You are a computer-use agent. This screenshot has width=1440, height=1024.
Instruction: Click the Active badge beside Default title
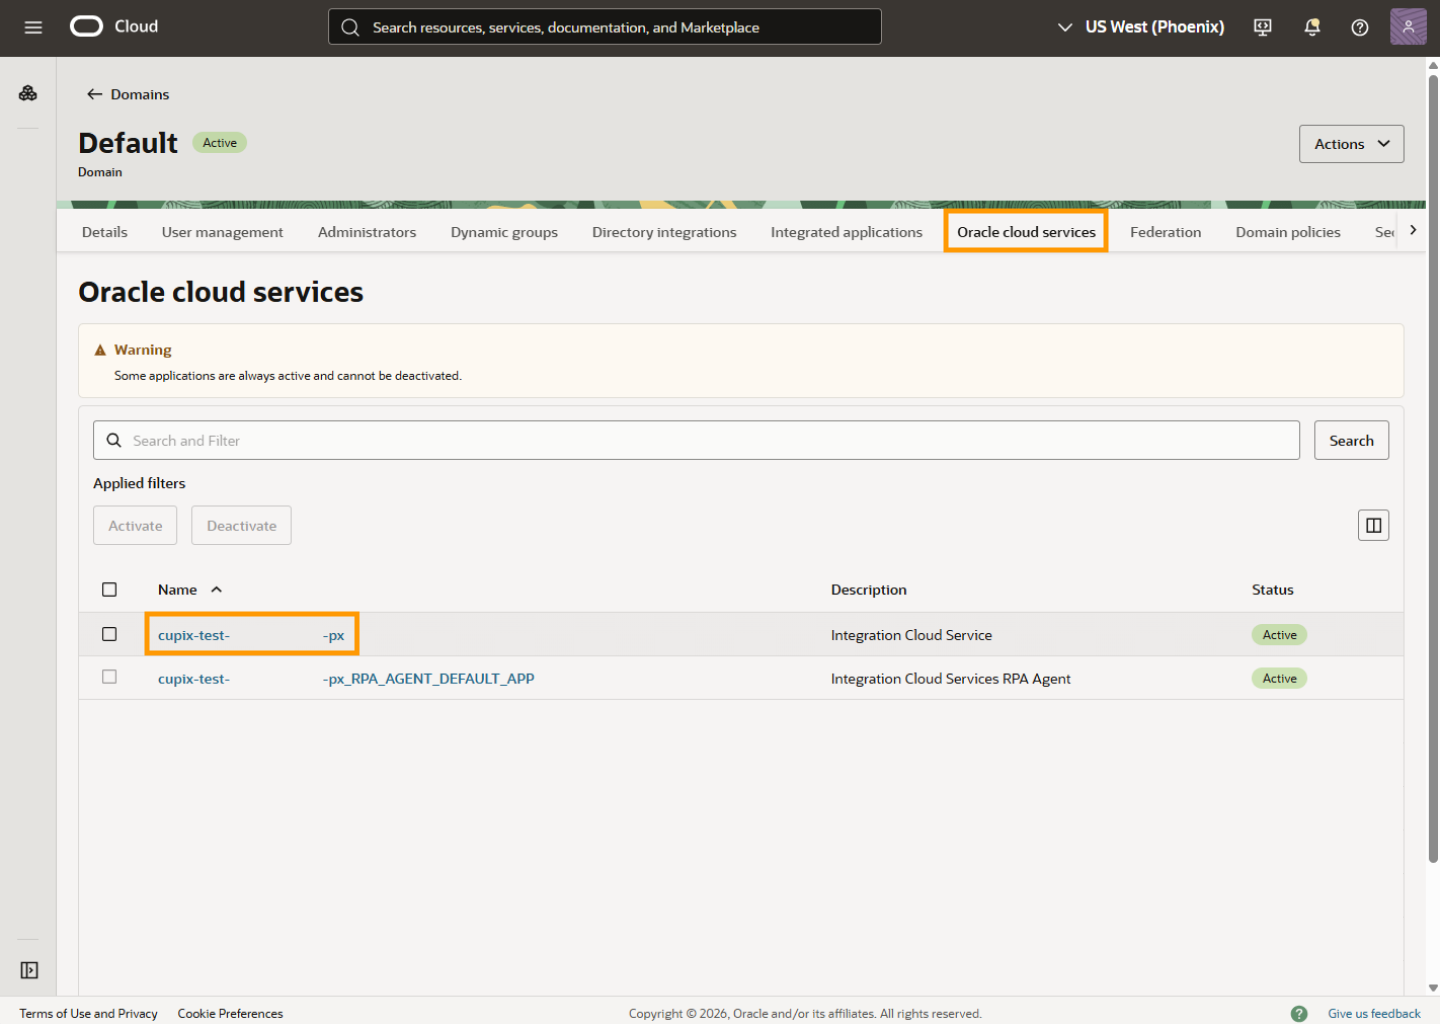click(x=220, y=143)
